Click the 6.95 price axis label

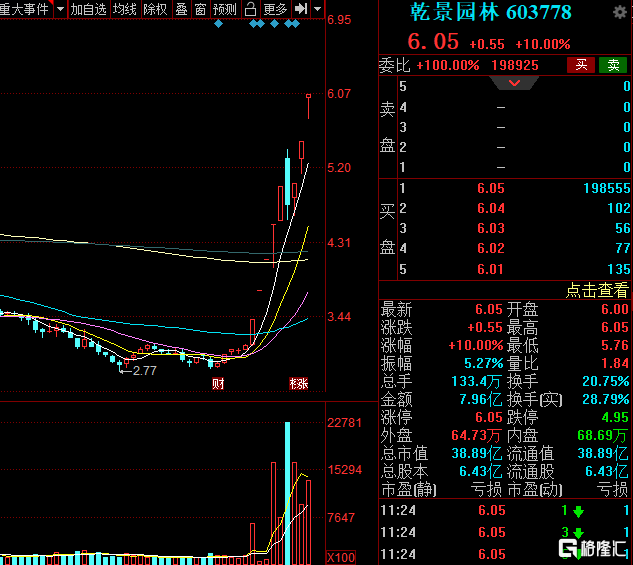tap(339, 20)
